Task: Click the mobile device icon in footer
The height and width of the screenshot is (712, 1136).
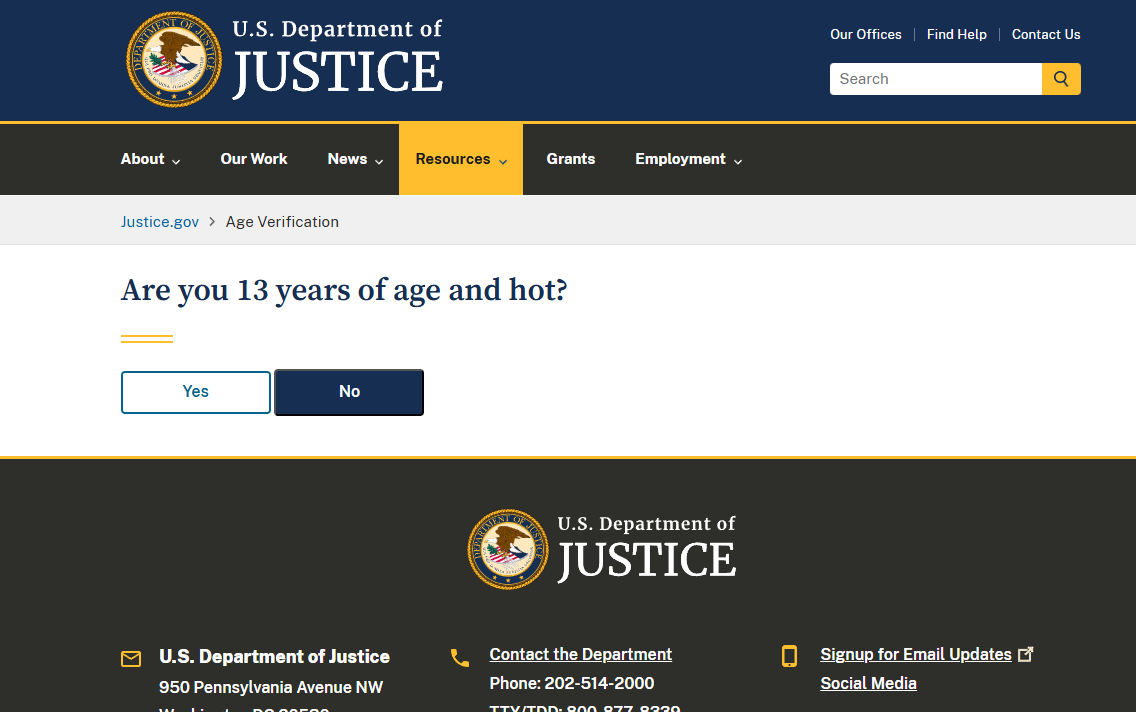Action: 789,656
